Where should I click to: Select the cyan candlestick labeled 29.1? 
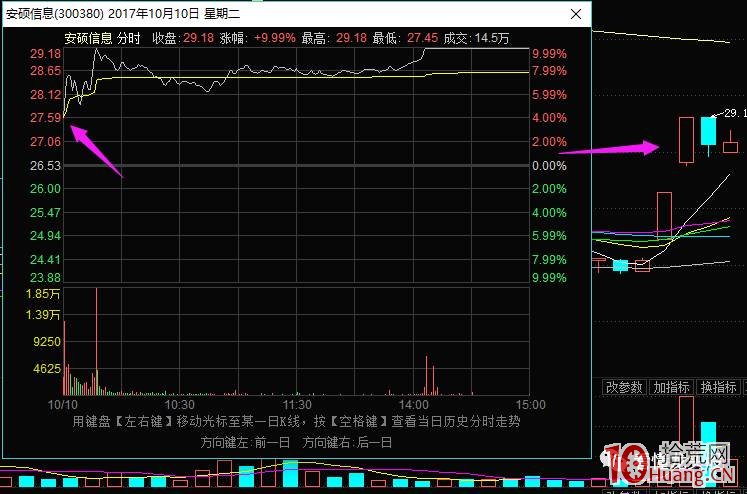pyautogui.click(x=708, y=131)
